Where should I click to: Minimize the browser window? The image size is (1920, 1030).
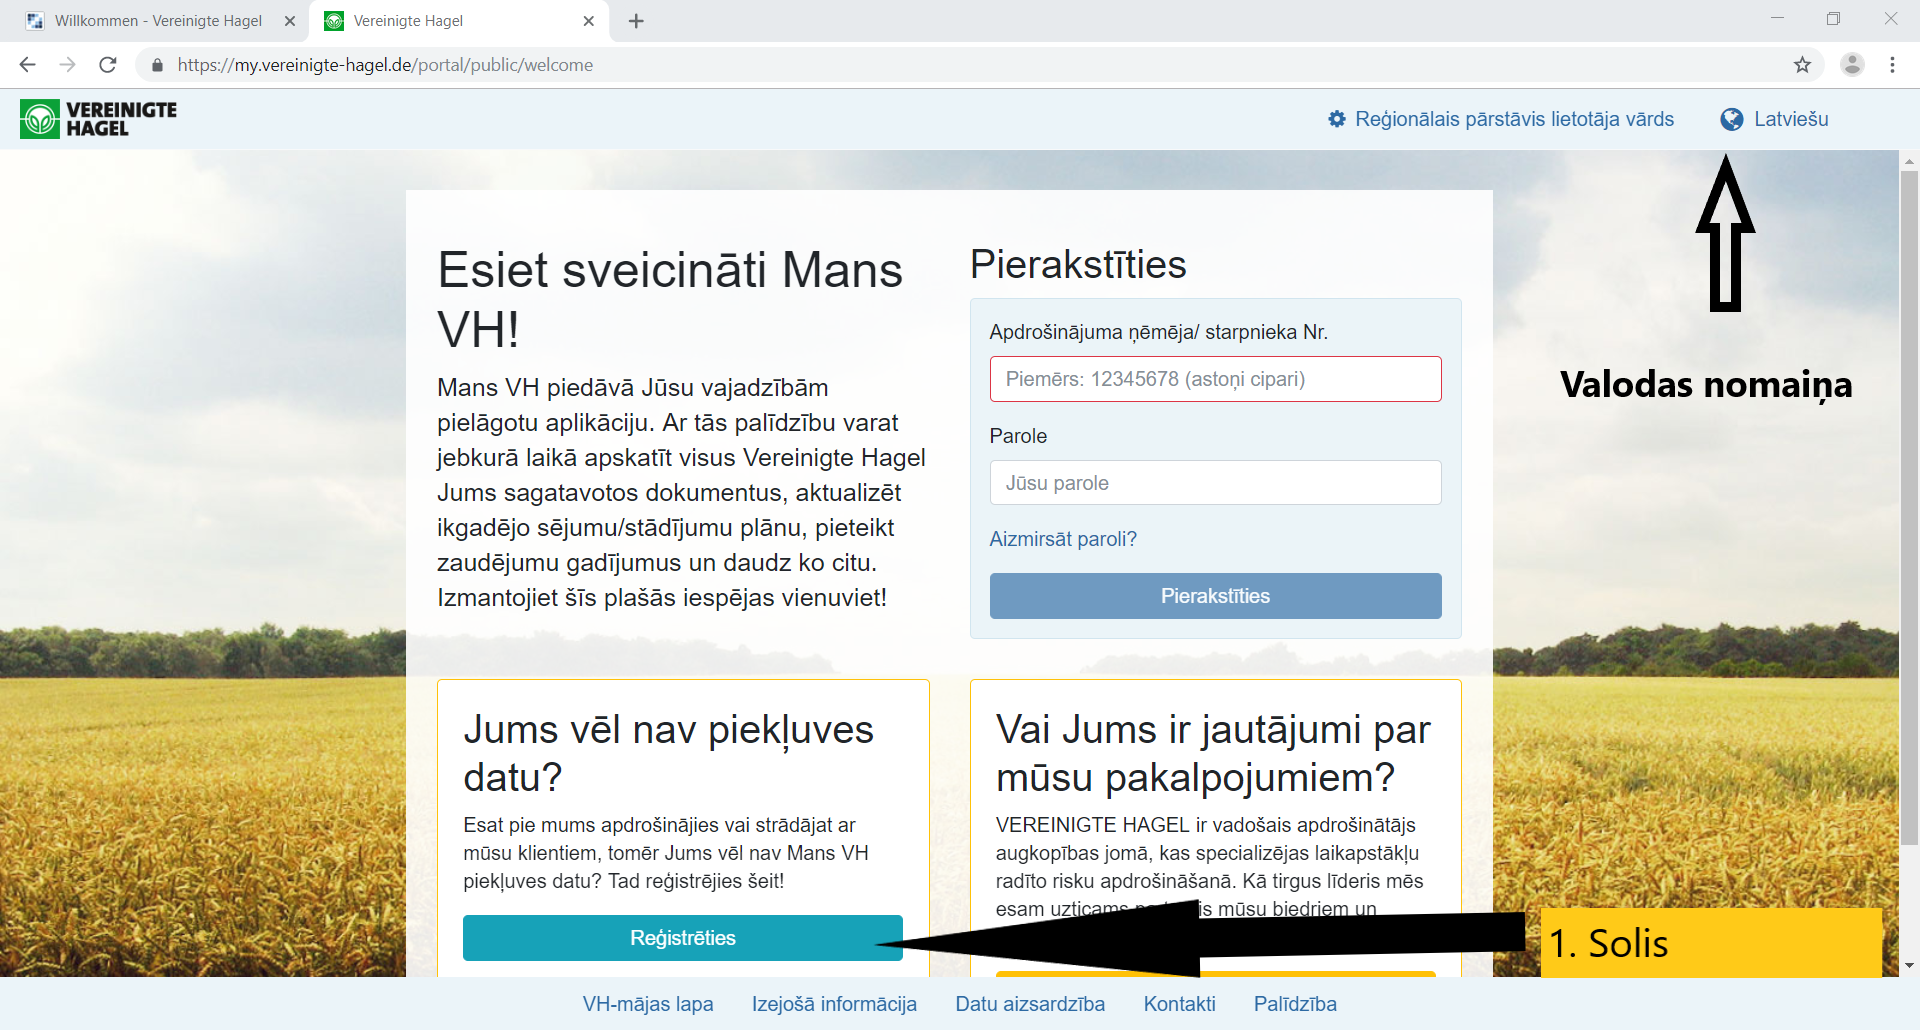[1777, 19]
